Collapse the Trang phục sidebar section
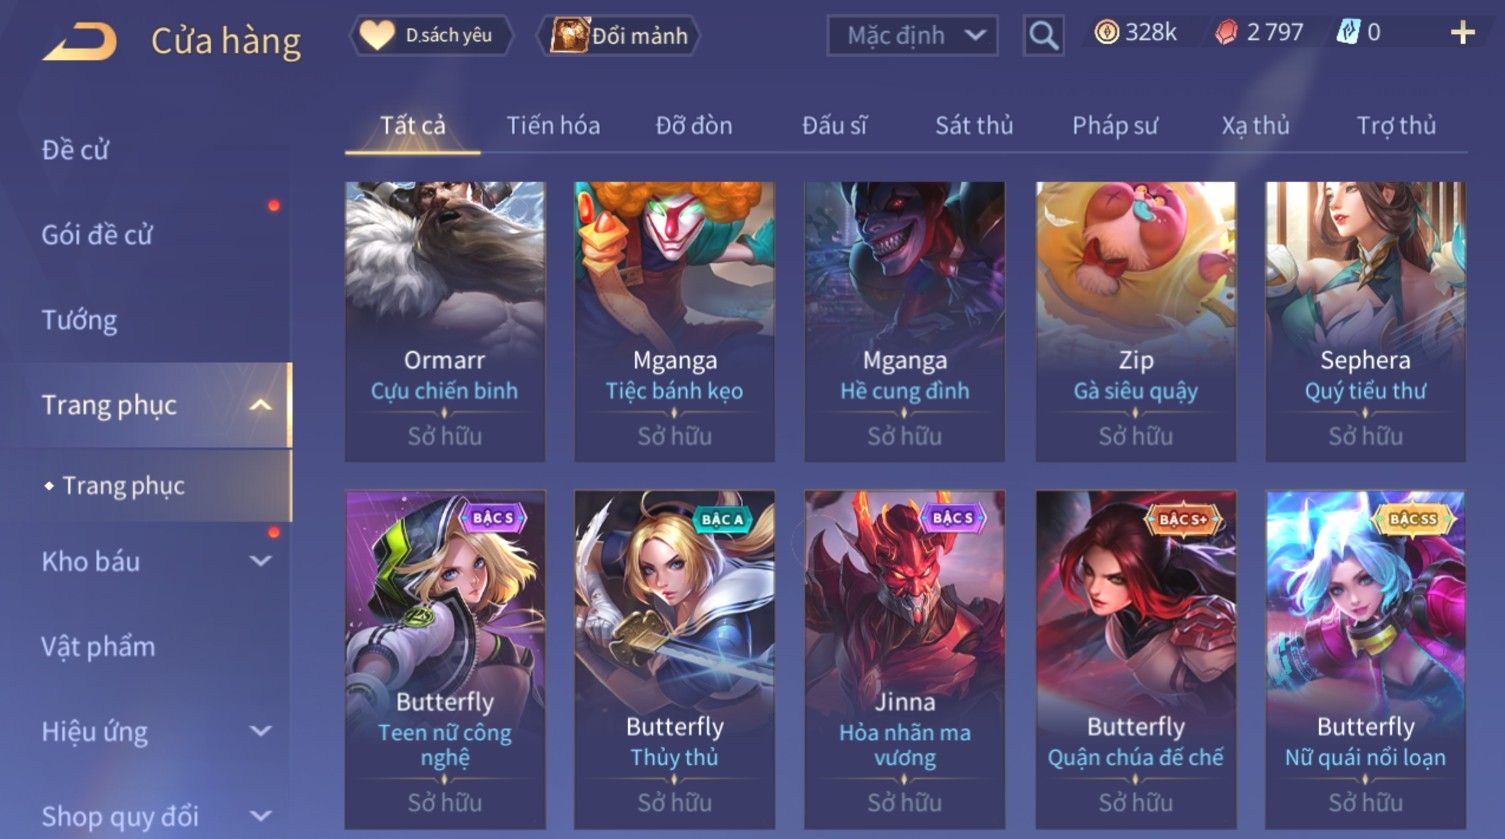Image resolution: width=1505 pixels, height=839 pixels. 260,405
